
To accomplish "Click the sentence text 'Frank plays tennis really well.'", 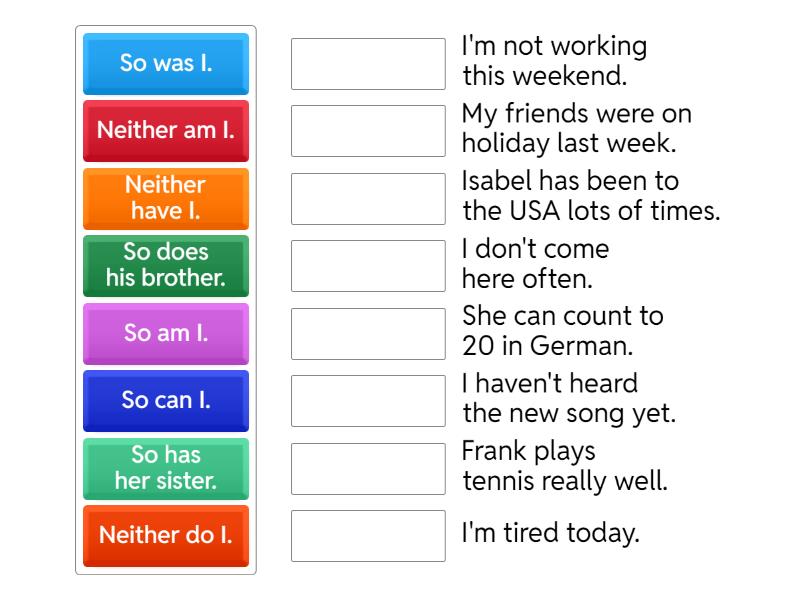I will (x=564, y=466).
